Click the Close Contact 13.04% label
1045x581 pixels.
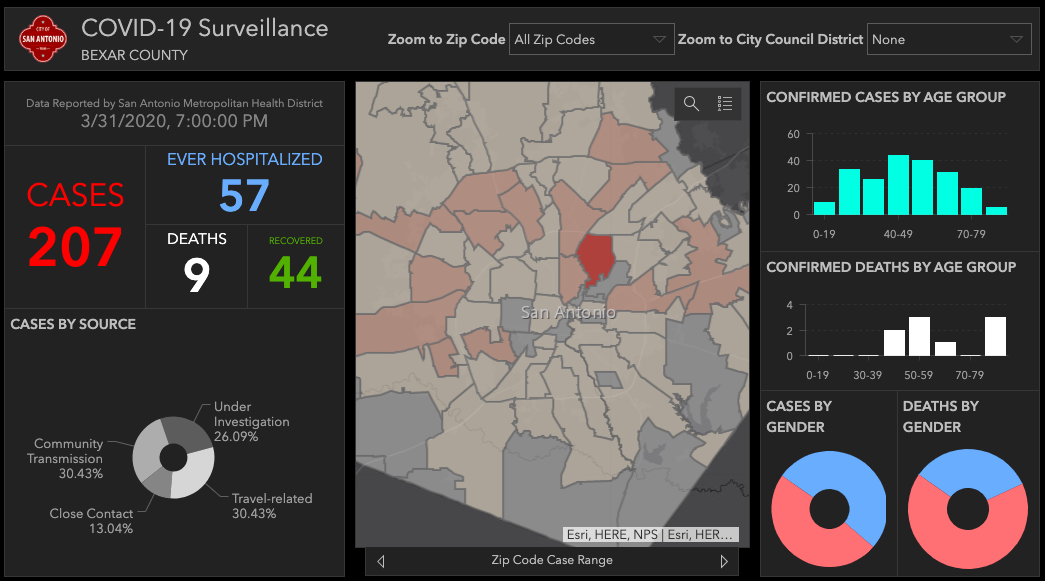91,520
